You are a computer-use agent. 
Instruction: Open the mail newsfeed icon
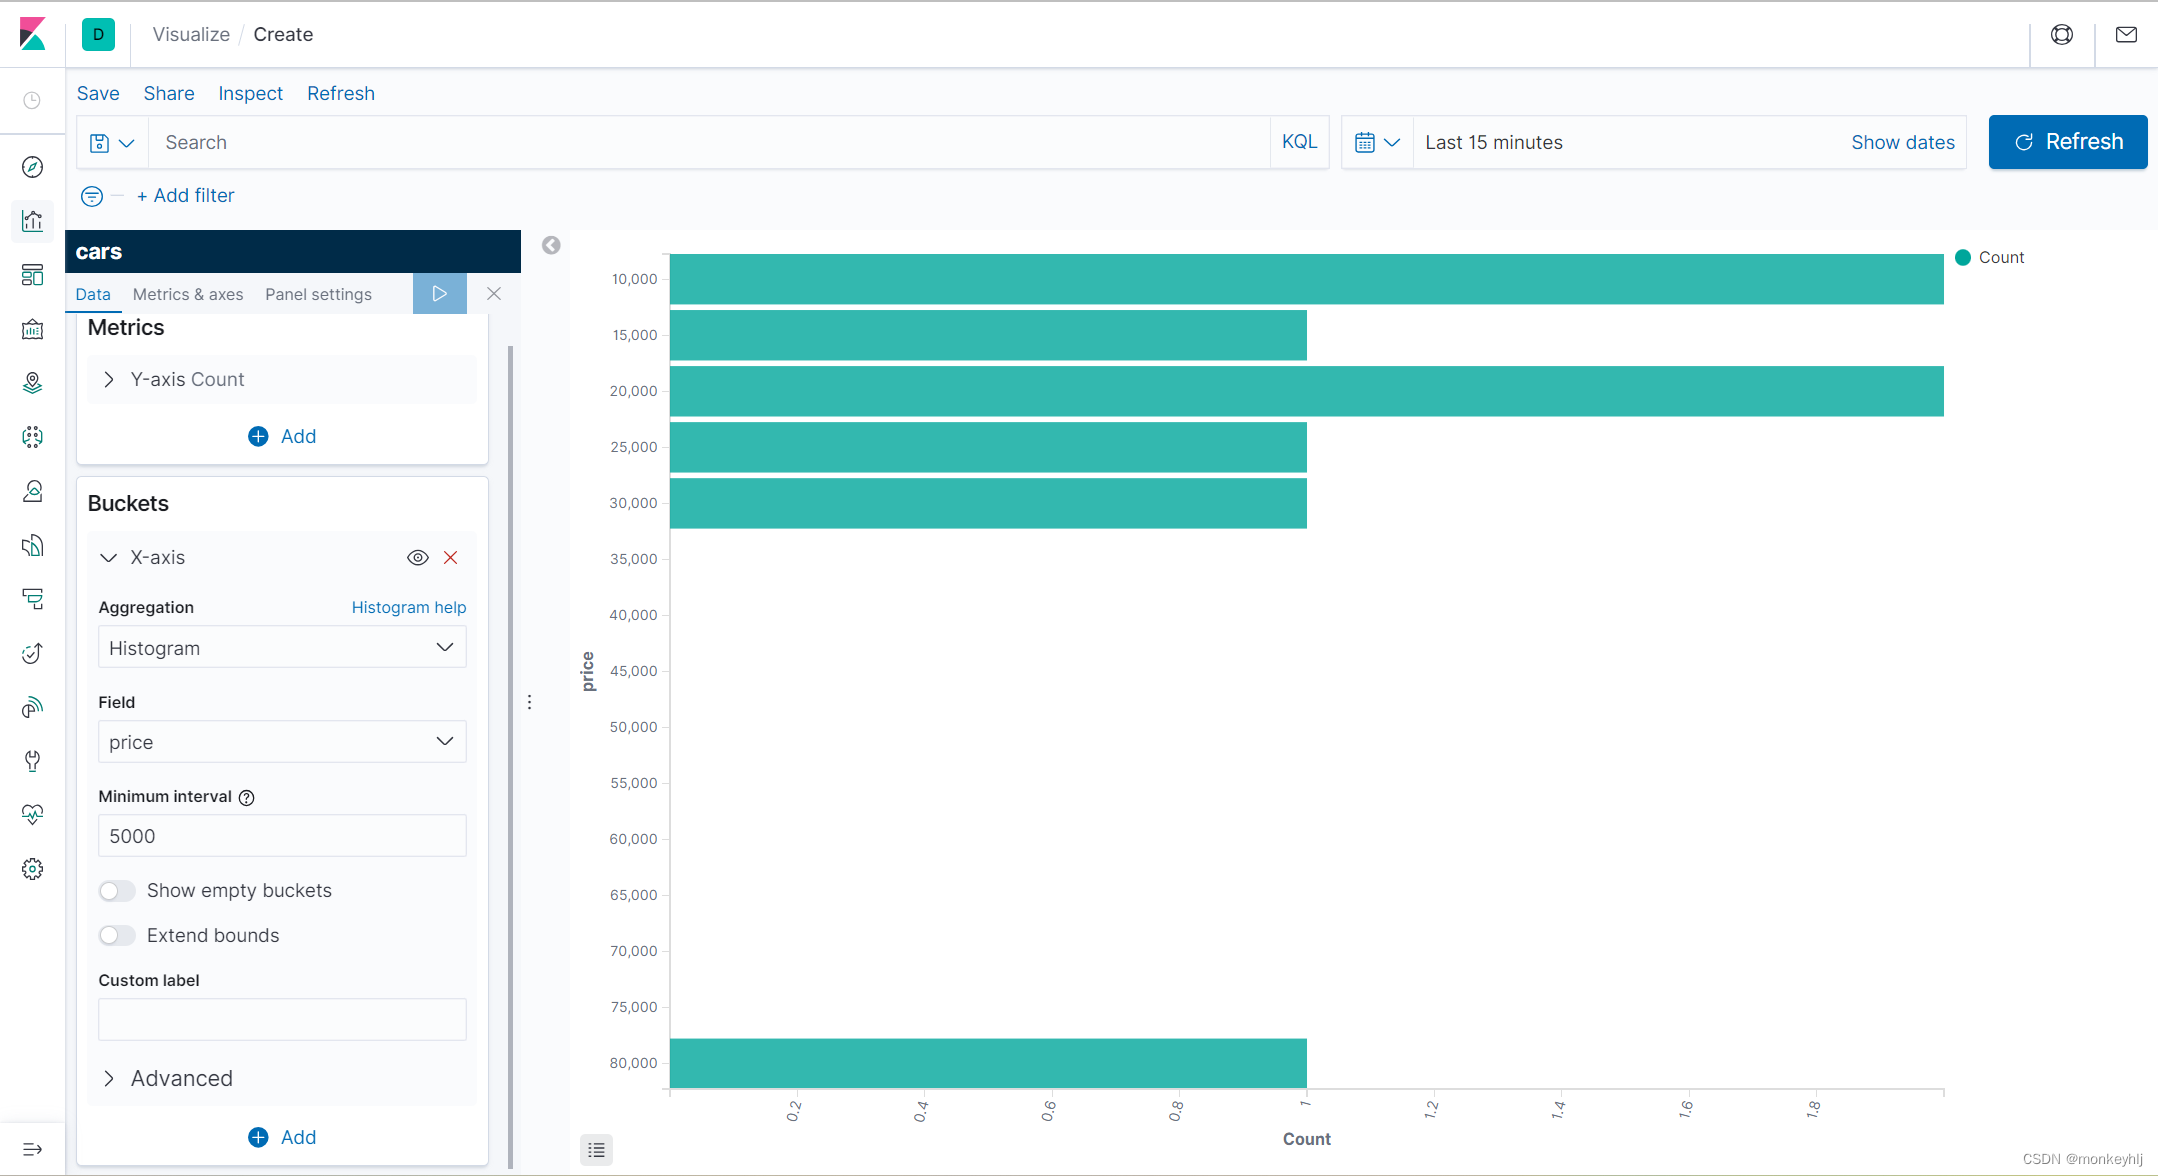tap(2126, 35)
